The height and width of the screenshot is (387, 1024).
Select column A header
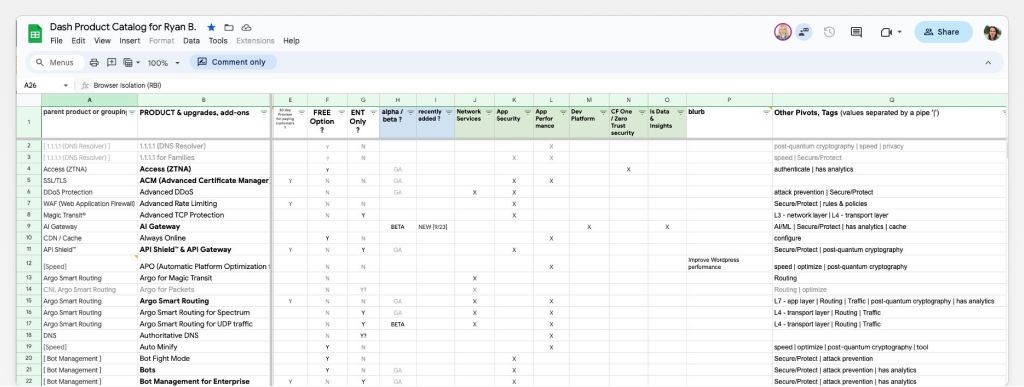pyautogui.click(x=89, y=100)
